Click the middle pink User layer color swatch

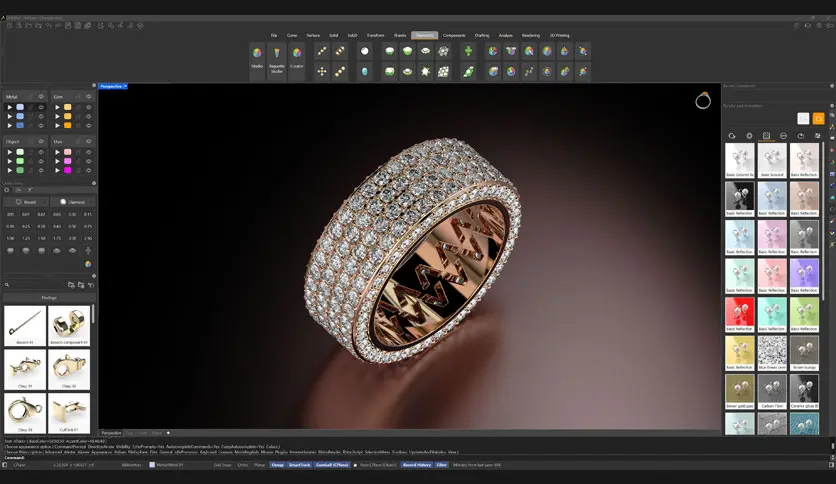[x=68, y=161]
